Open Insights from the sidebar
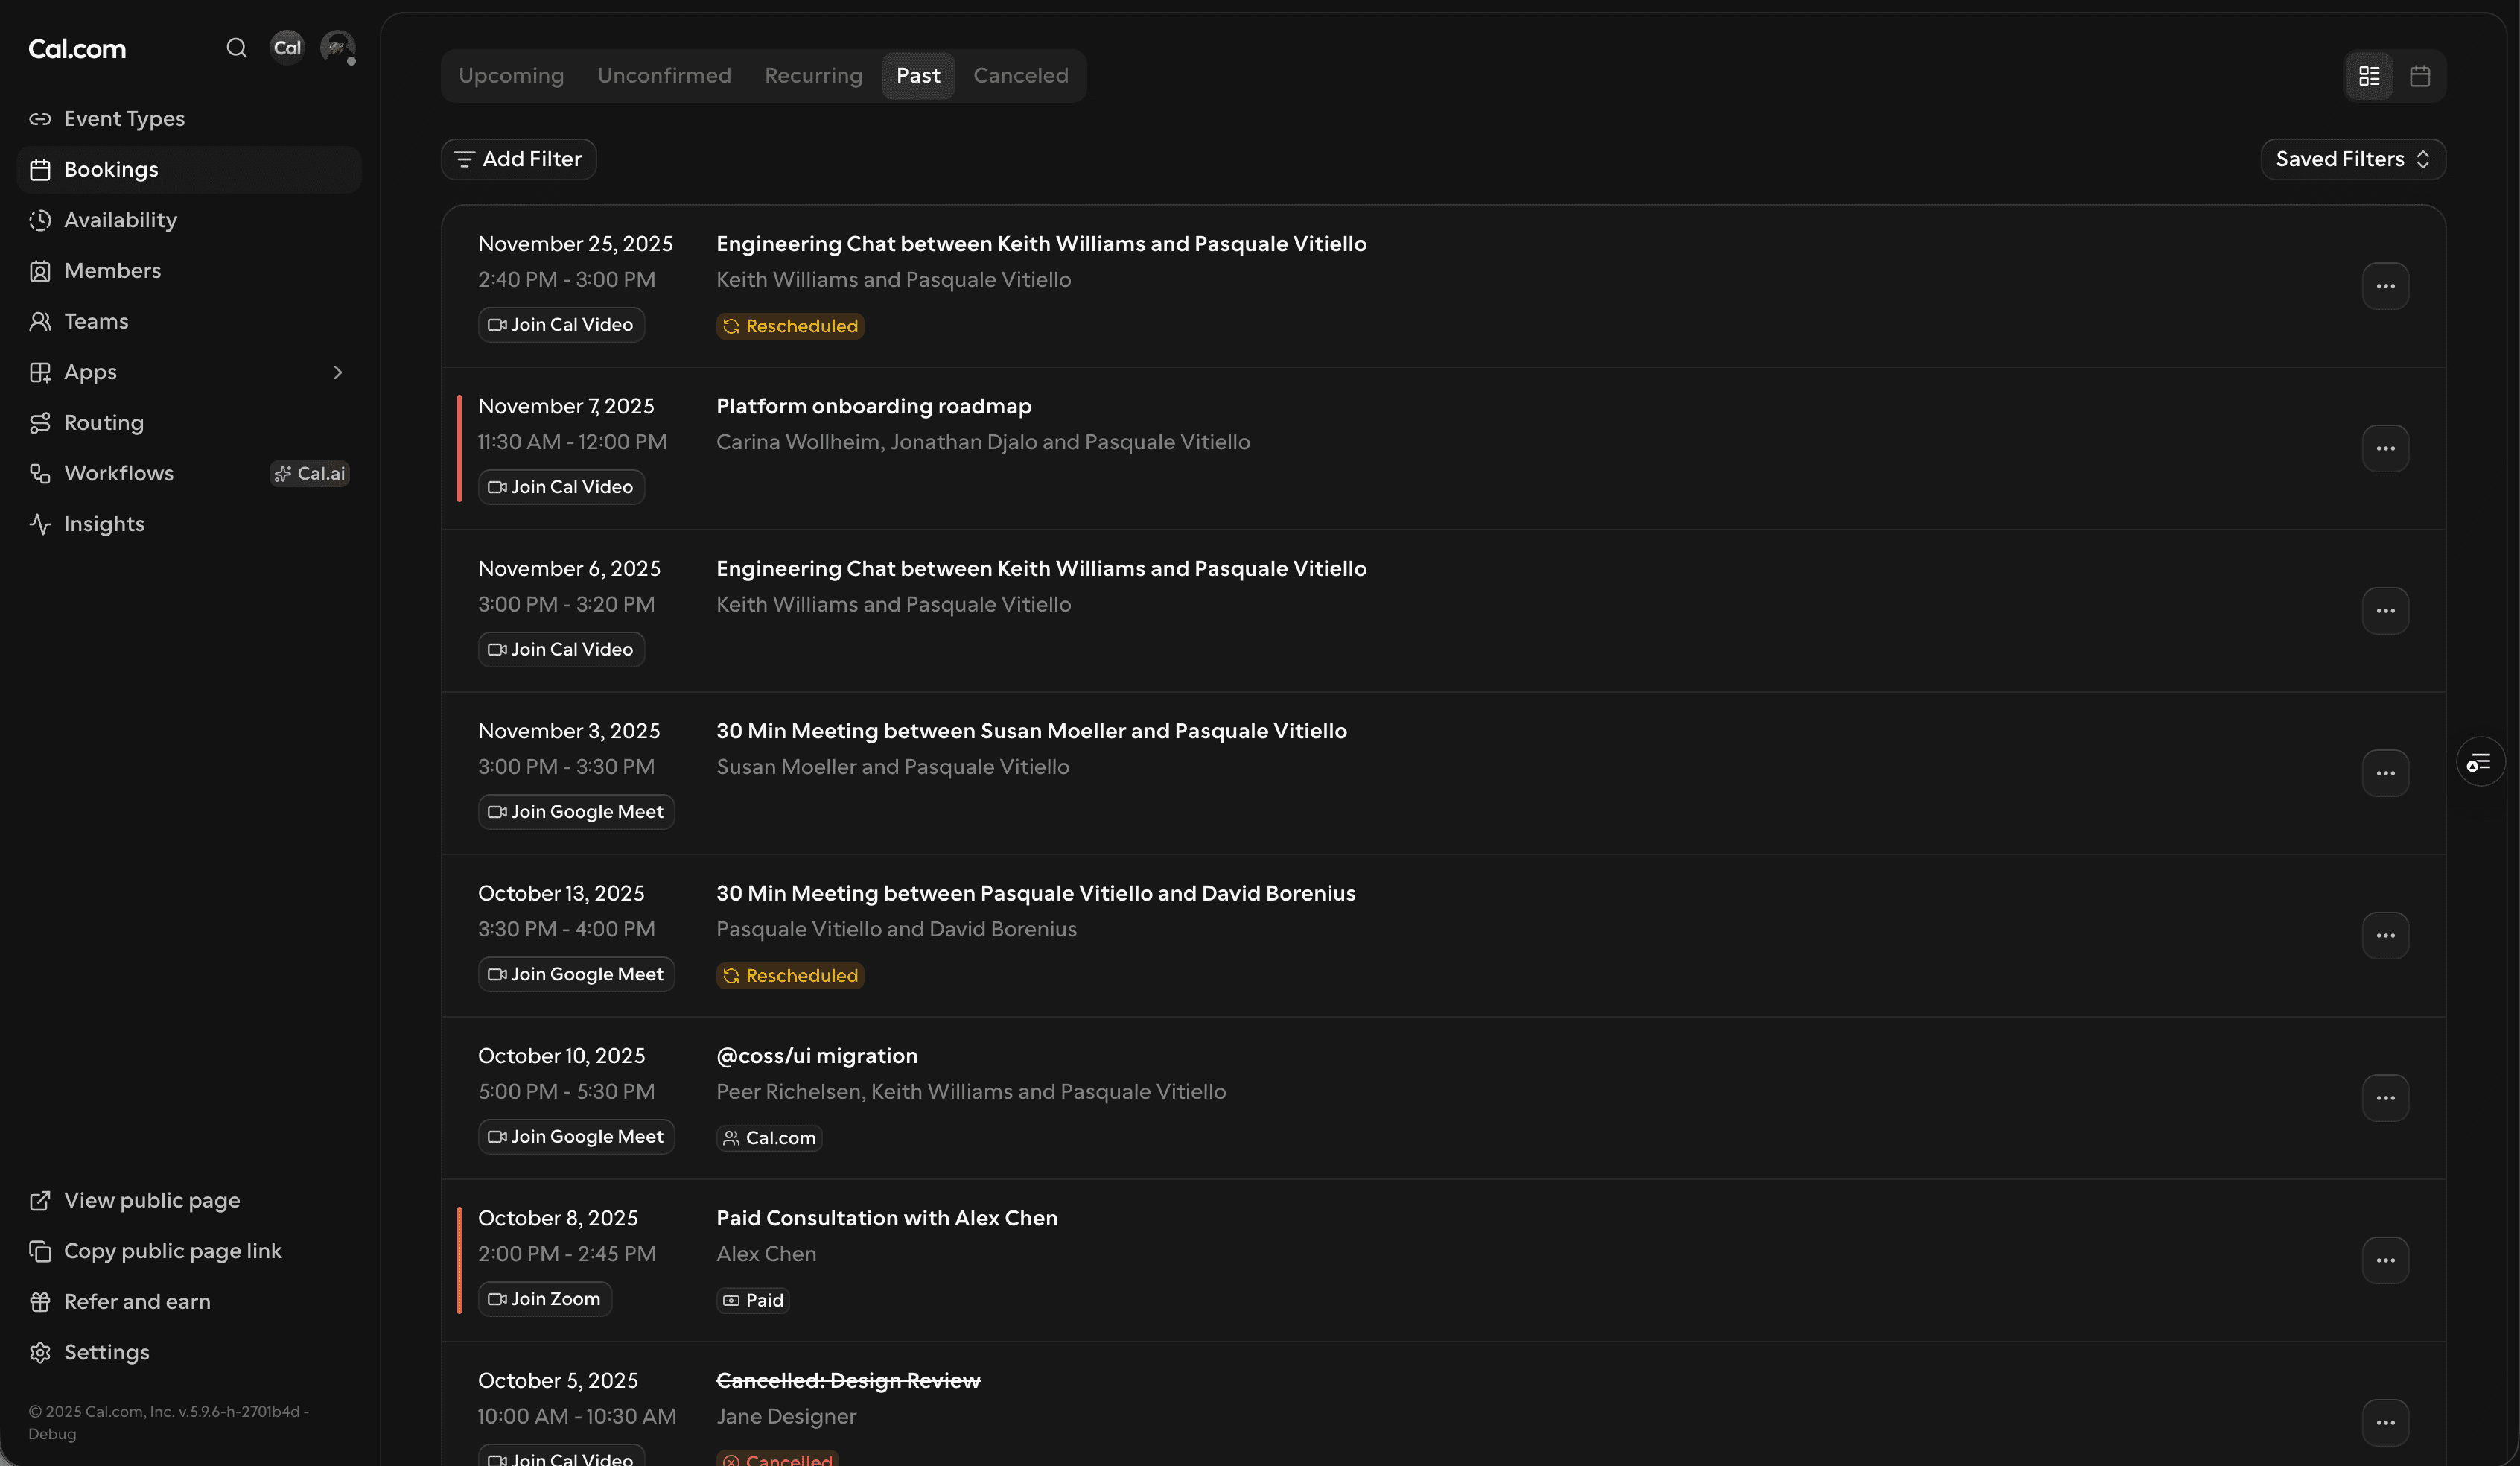 pyautogui.click(x=104, y=524)
